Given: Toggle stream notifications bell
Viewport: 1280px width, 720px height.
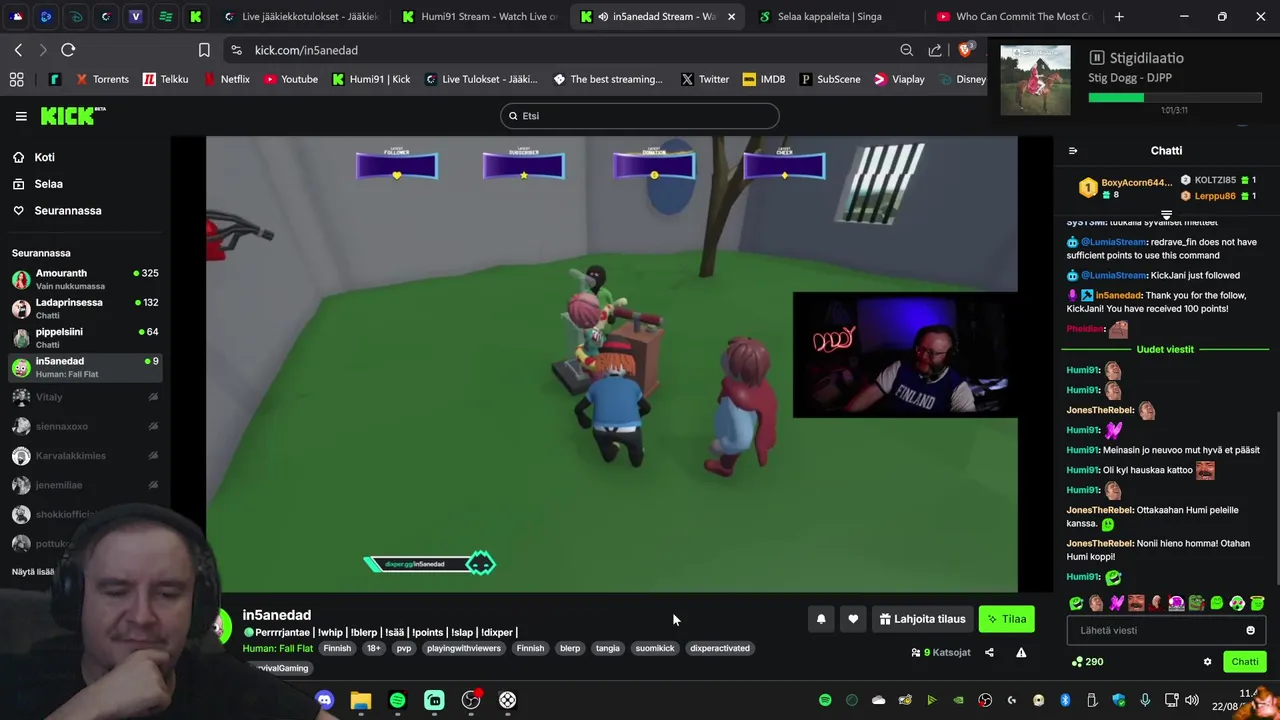Looking at the screenshot, I should (821, 619).
